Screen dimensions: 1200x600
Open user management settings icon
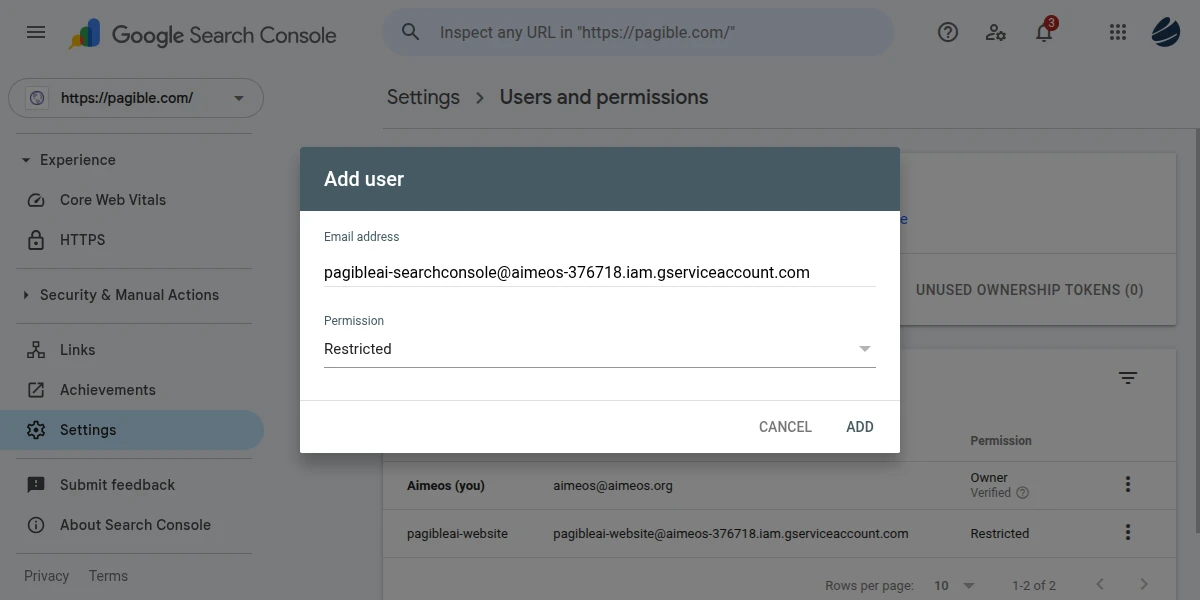tap(996, 32)
